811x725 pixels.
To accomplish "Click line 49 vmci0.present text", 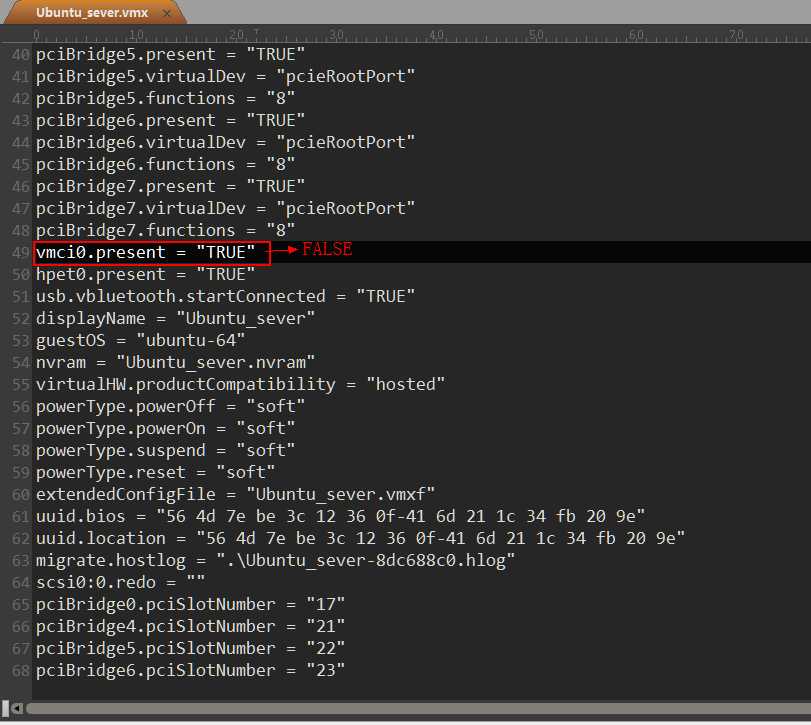I will 145,252.
